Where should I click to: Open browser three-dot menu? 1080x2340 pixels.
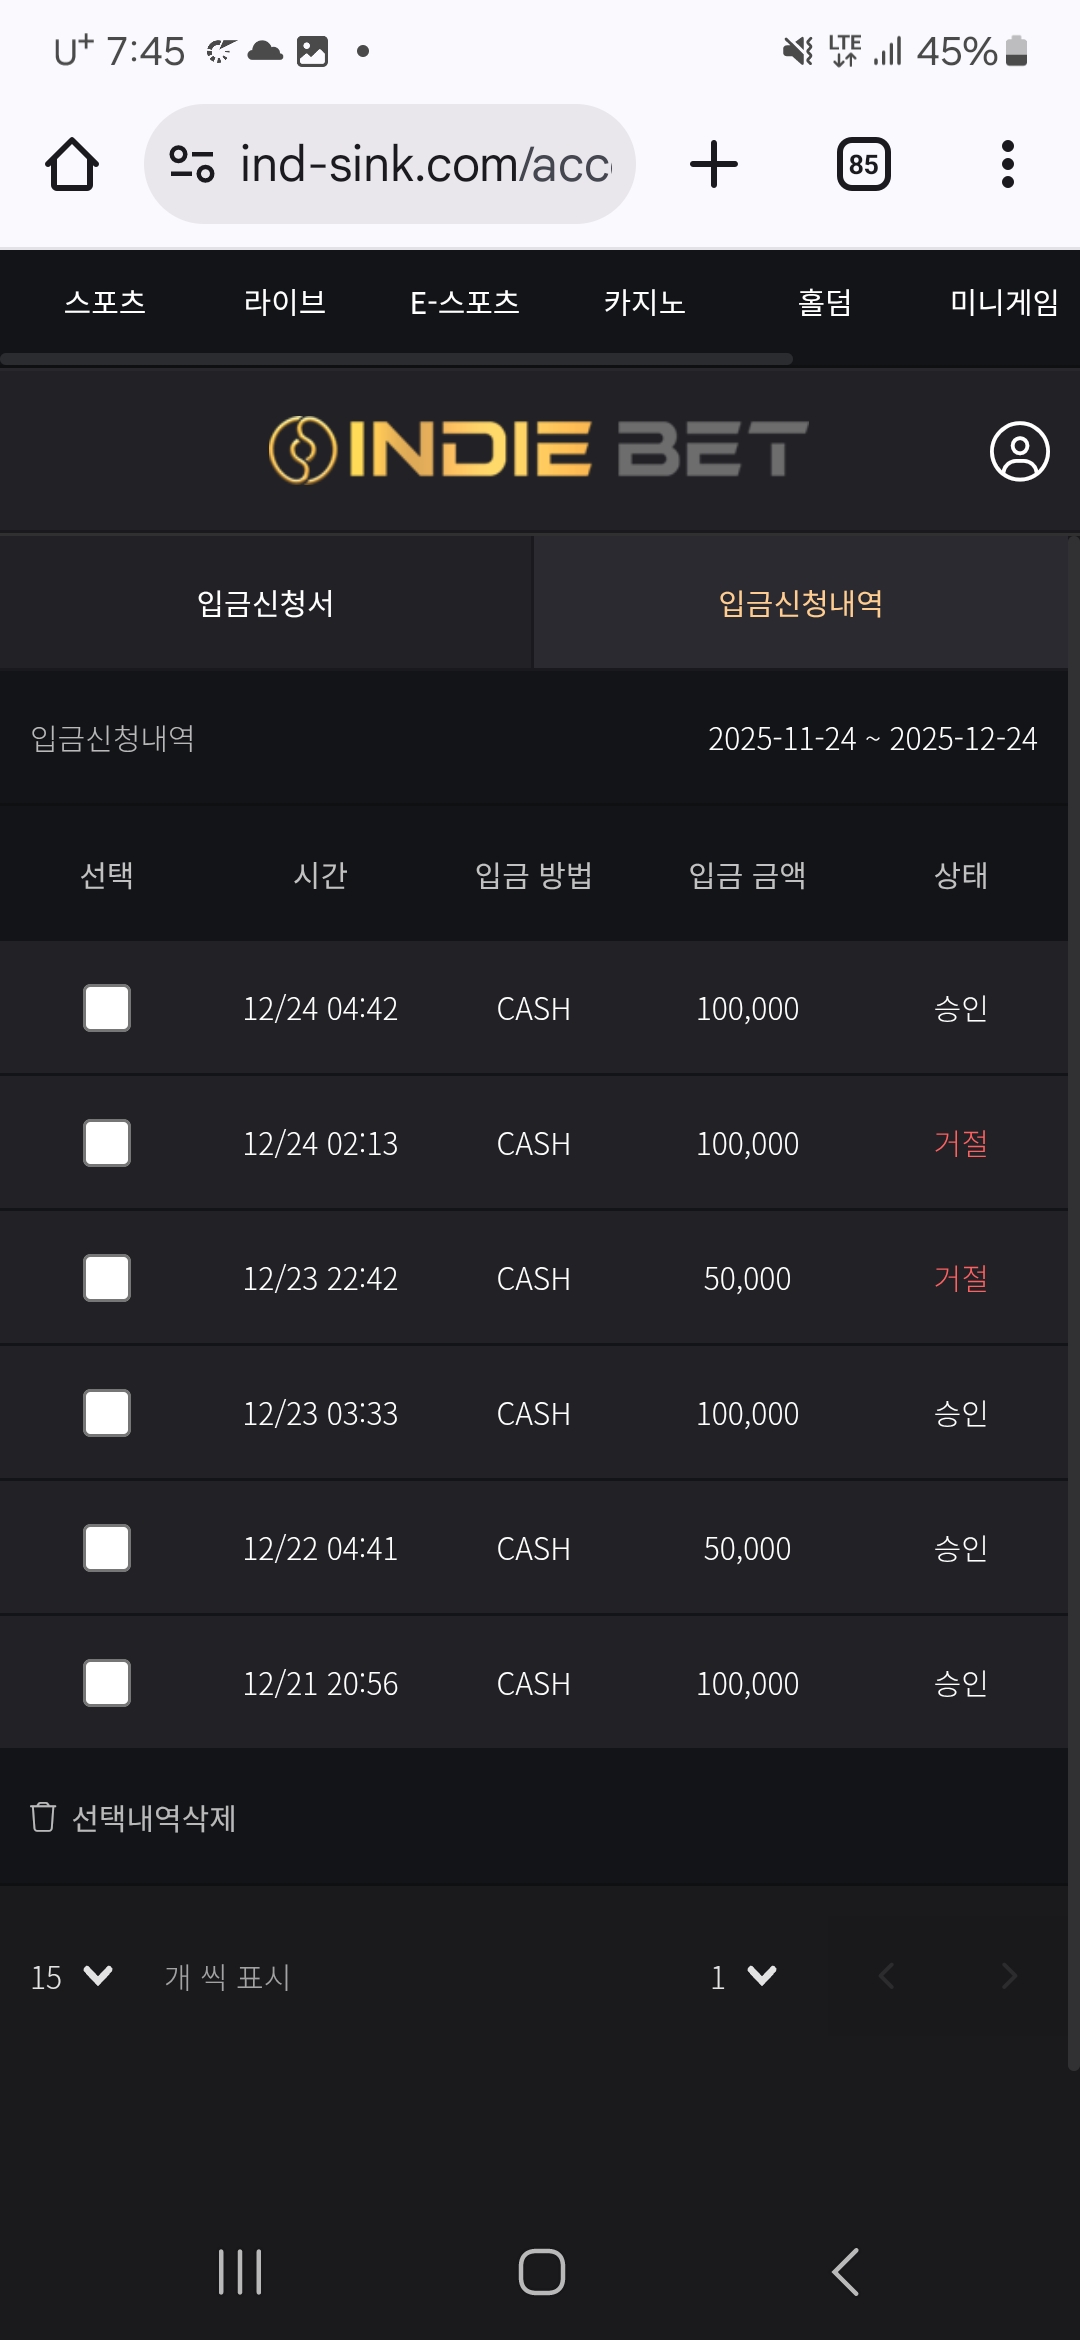click(1007, 164)
